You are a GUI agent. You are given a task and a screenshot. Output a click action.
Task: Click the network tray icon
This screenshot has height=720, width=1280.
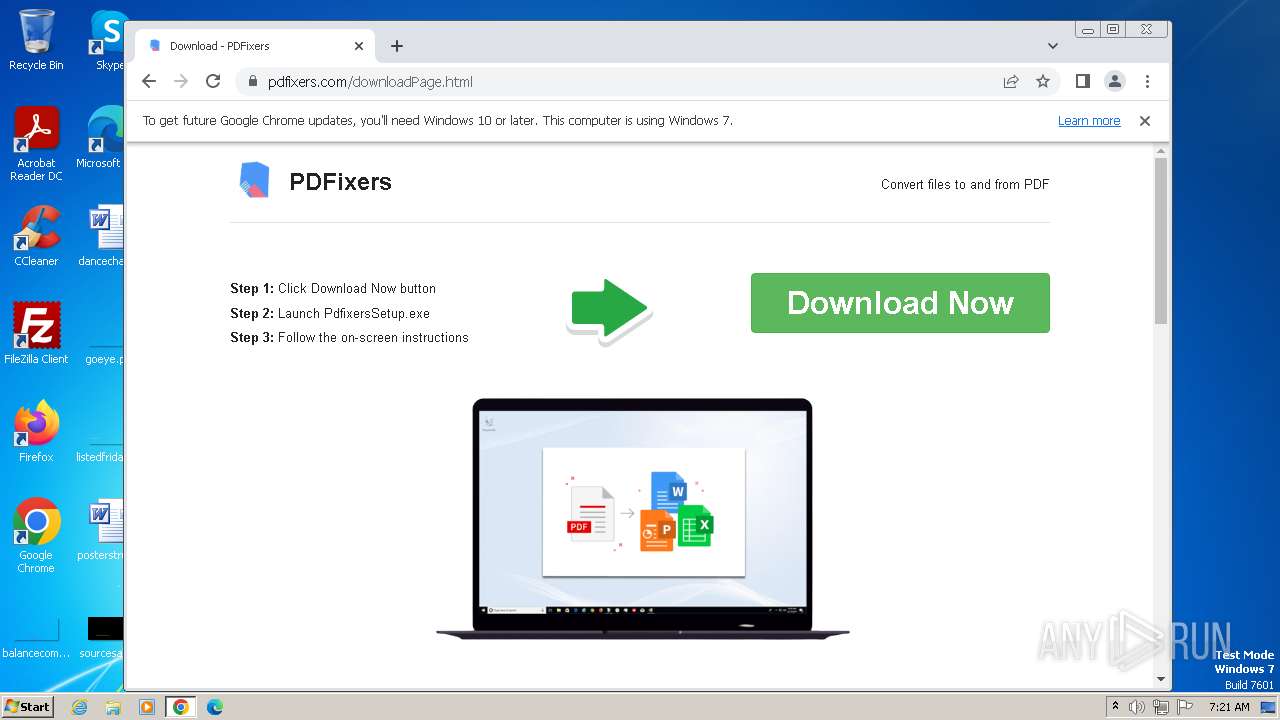1160,707
